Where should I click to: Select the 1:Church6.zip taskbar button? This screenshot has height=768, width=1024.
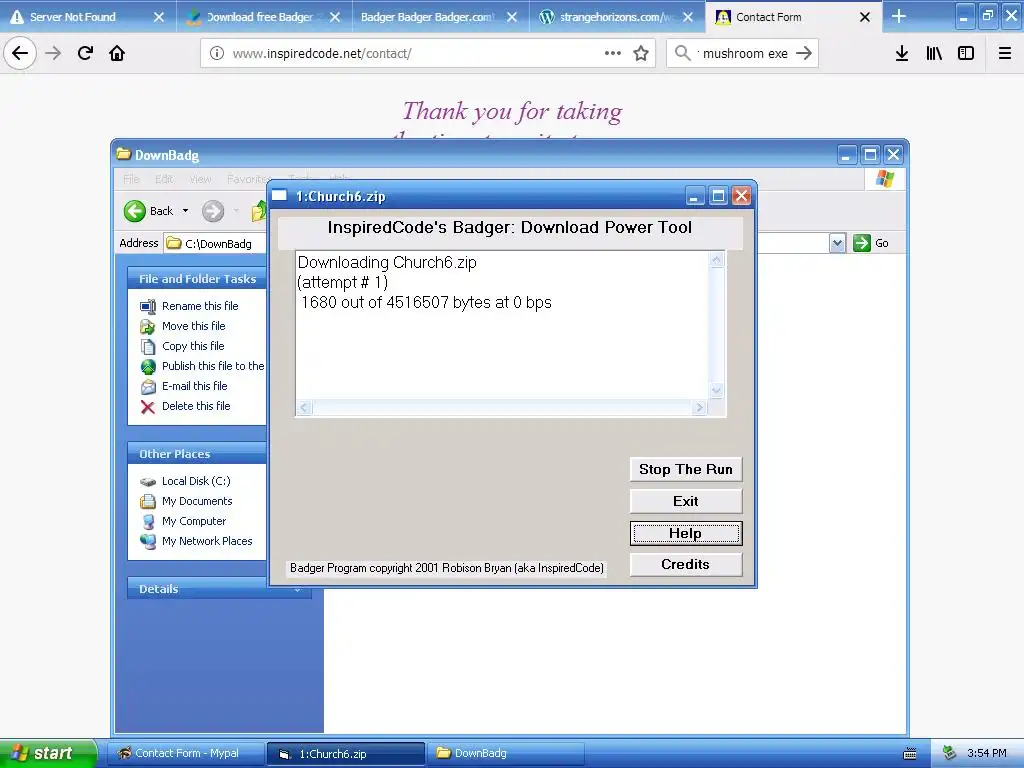(x=346, y=754)
